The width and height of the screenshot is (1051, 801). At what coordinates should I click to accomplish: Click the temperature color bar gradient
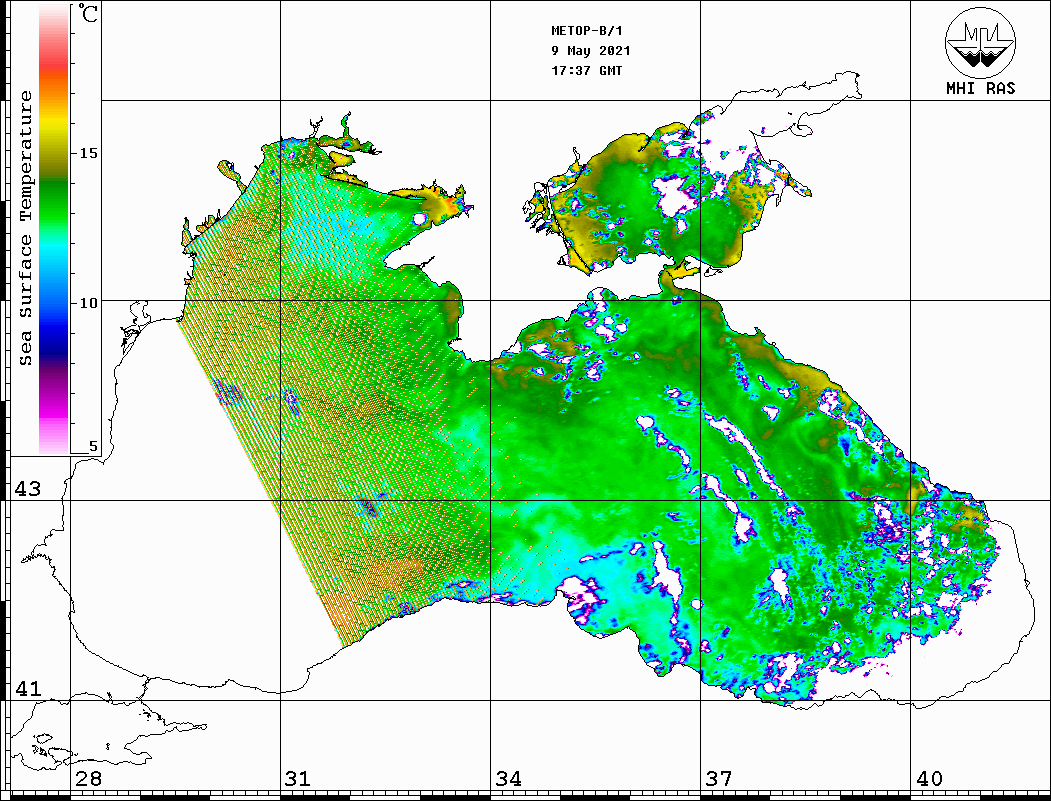[54, 229]
